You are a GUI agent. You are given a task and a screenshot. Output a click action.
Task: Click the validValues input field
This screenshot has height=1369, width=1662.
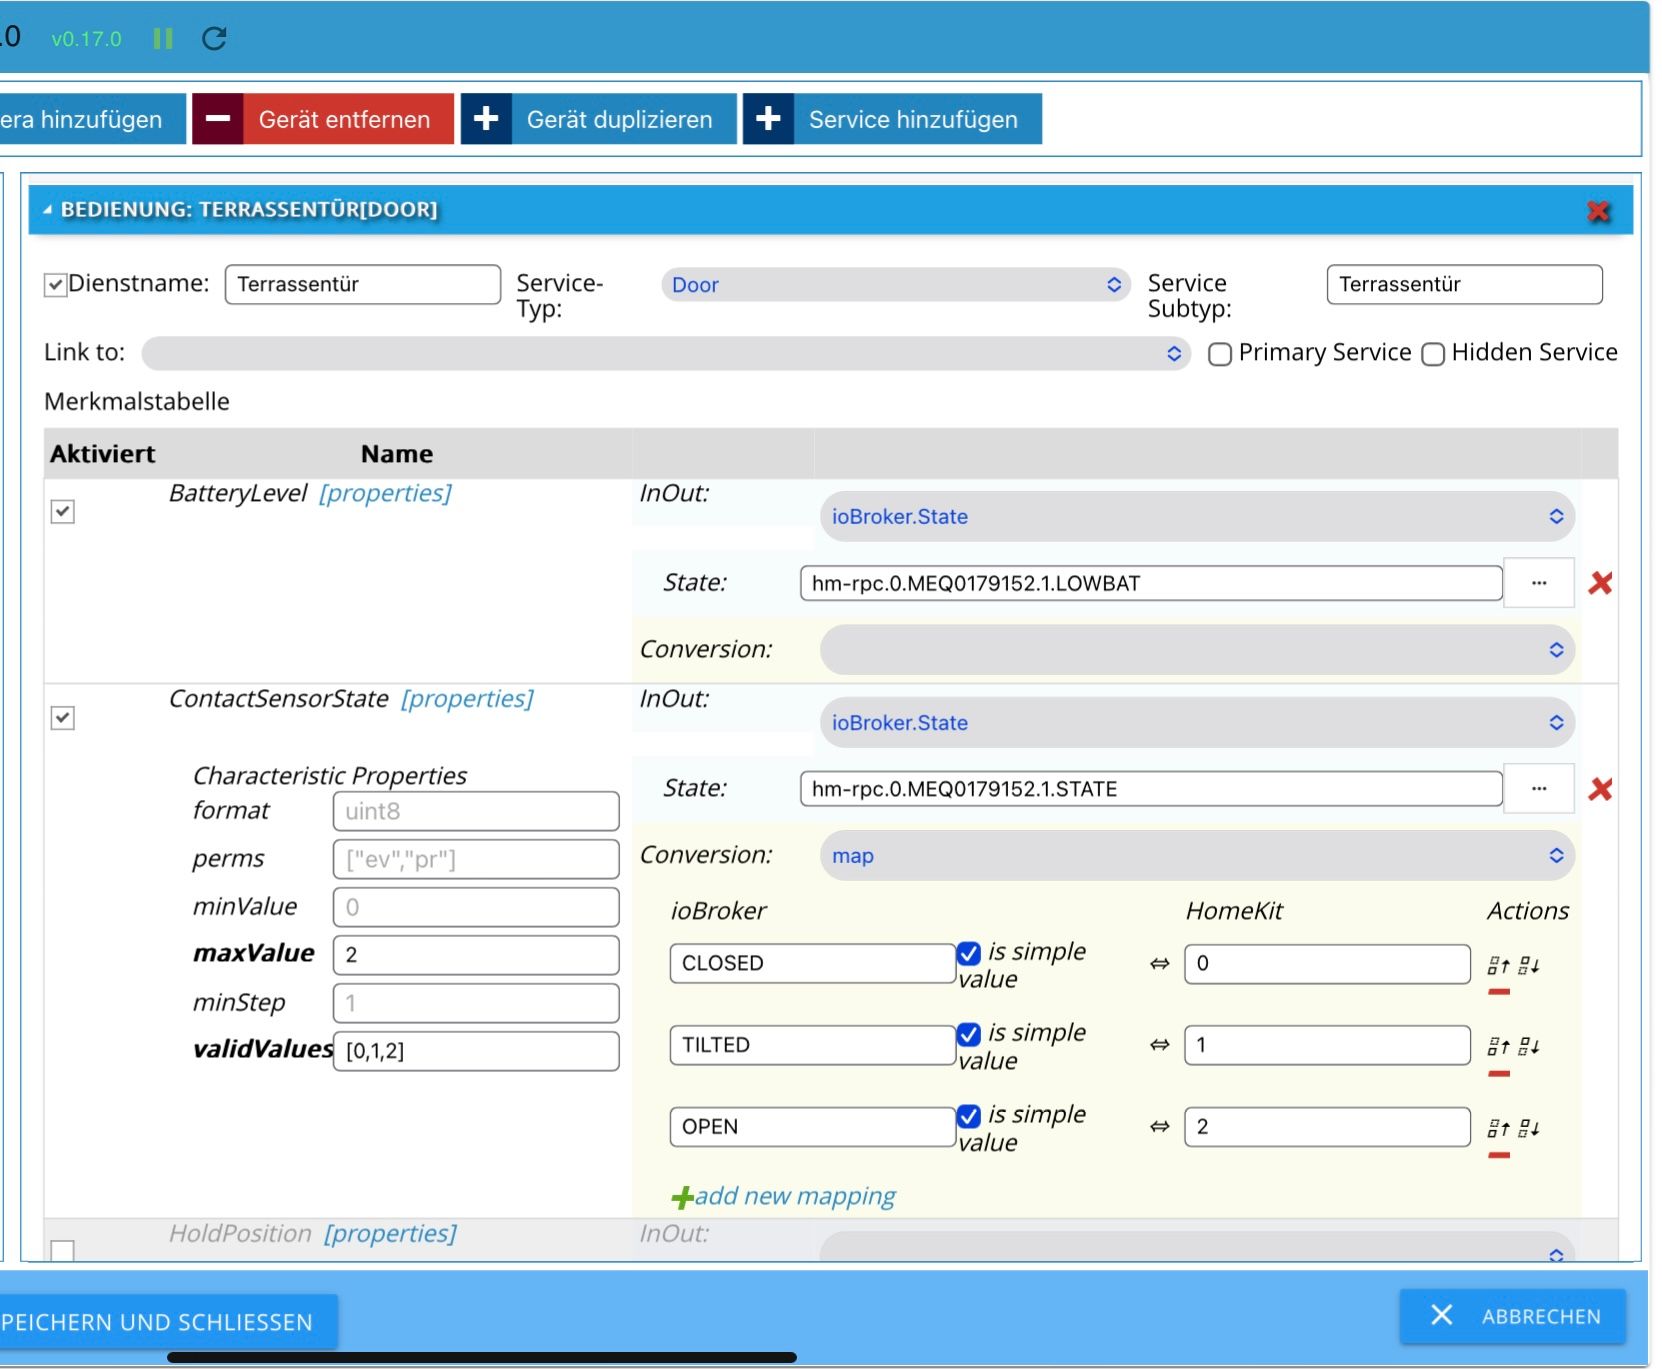click(476, 1051)
